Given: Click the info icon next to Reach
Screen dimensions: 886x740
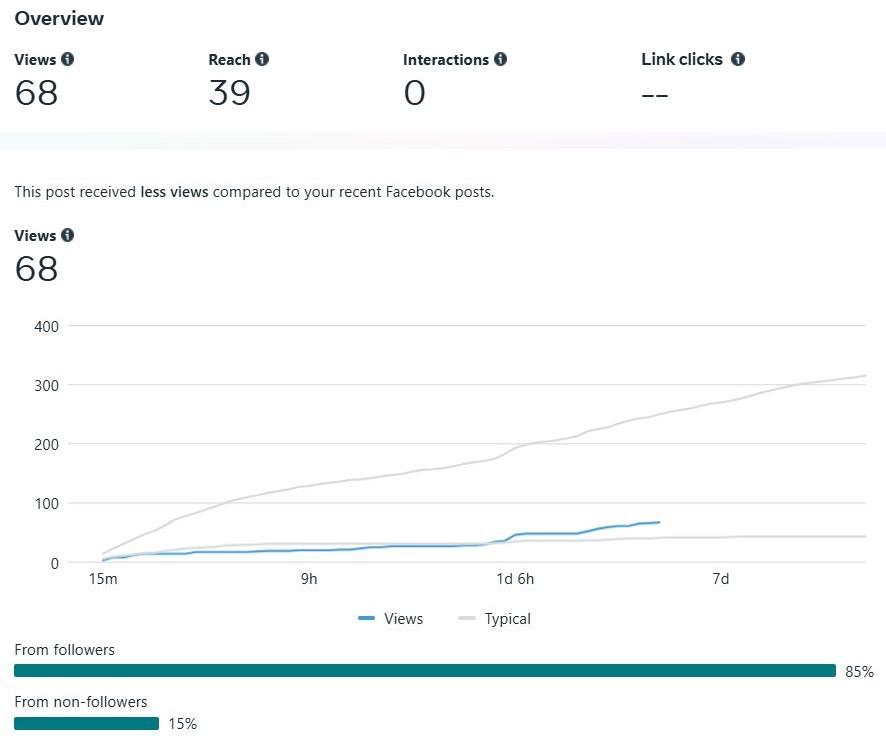Looking at the screenshot, I should click(x=262, y=60).
